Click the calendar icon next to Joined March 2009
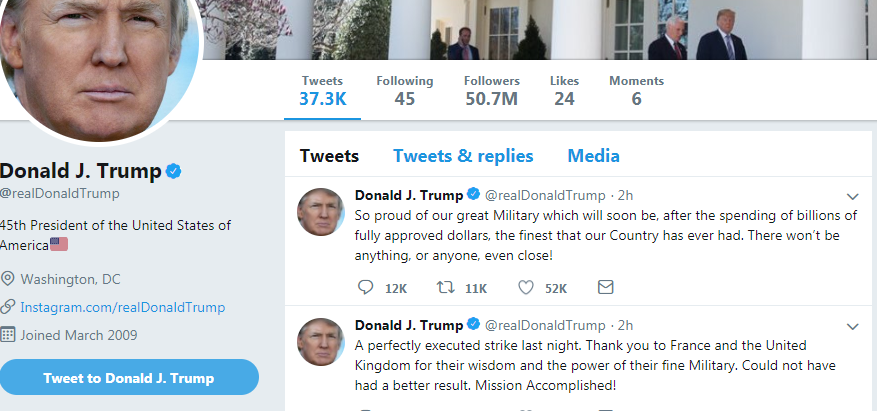The image size is (877, 411). 7,335
